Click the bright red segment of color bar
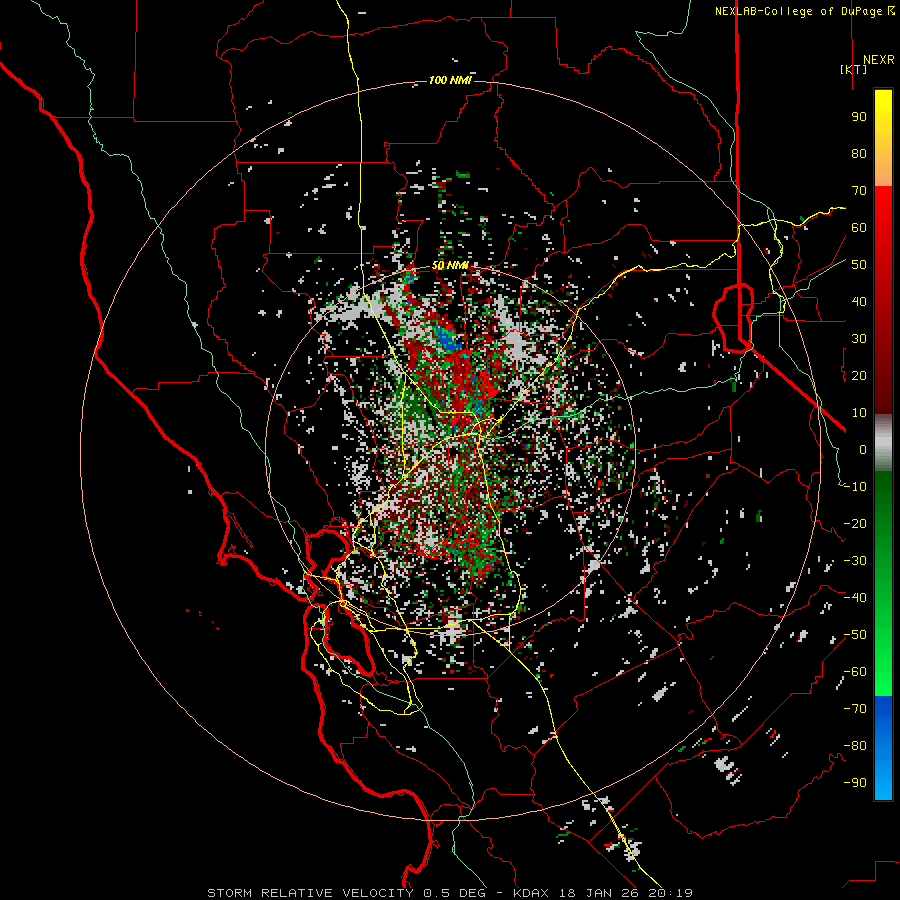This screenshot has height=900, width=900. point(883,300)
